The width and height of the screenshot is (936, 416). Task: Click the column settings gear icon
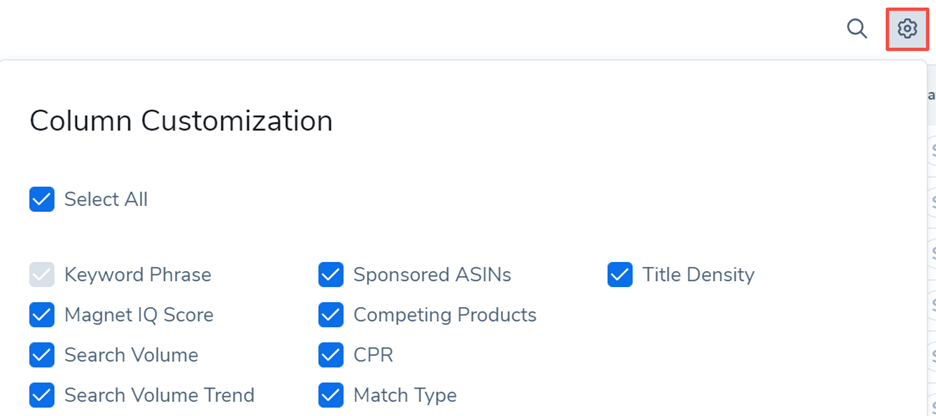click(907, 29)
